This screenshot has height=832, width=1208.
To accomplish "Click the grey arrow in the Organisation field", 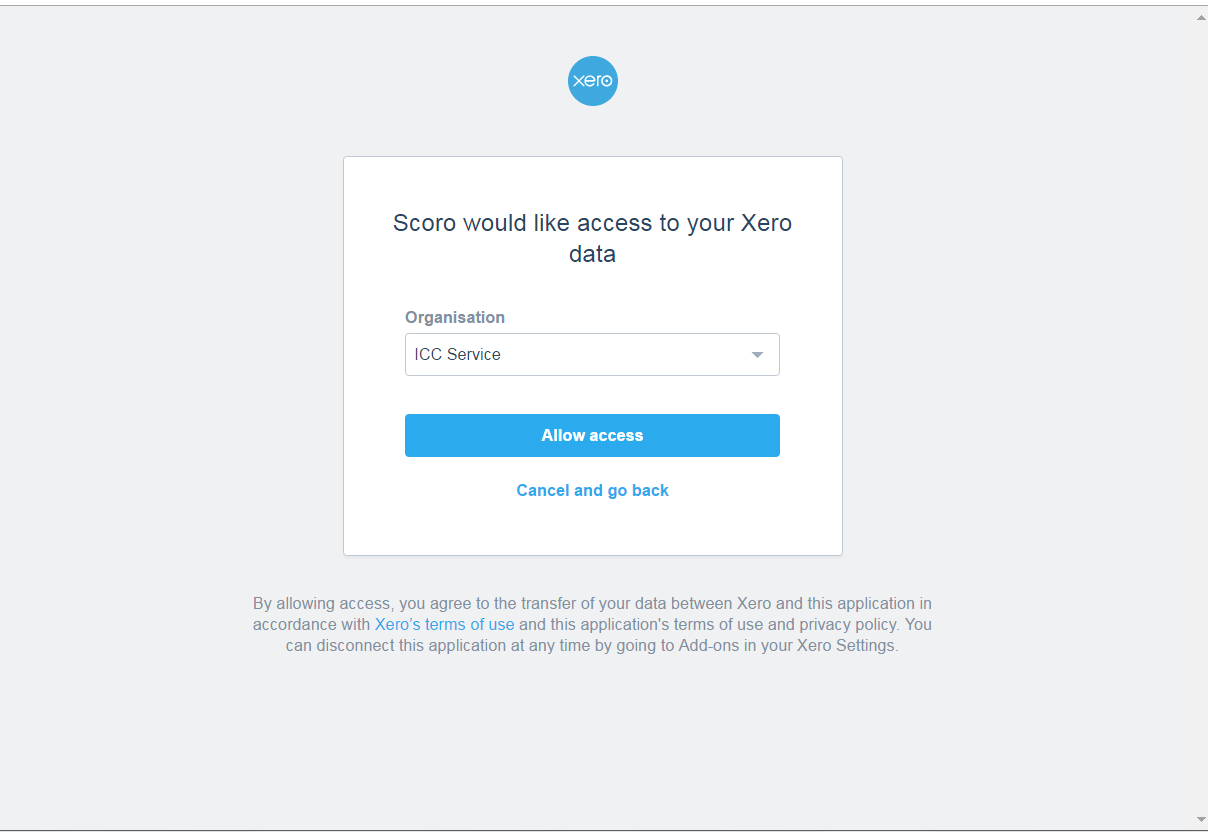I will coord(757,355).
